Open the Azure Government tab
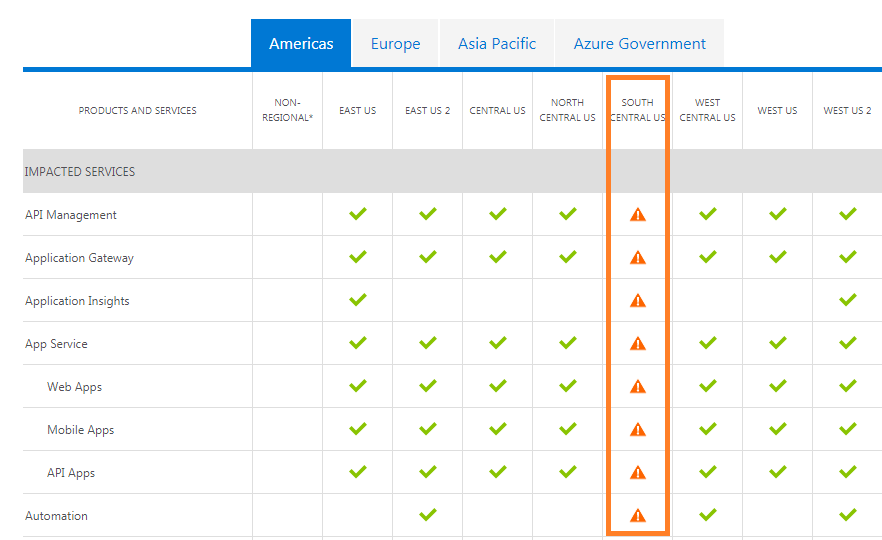 [x=639, y=43]
